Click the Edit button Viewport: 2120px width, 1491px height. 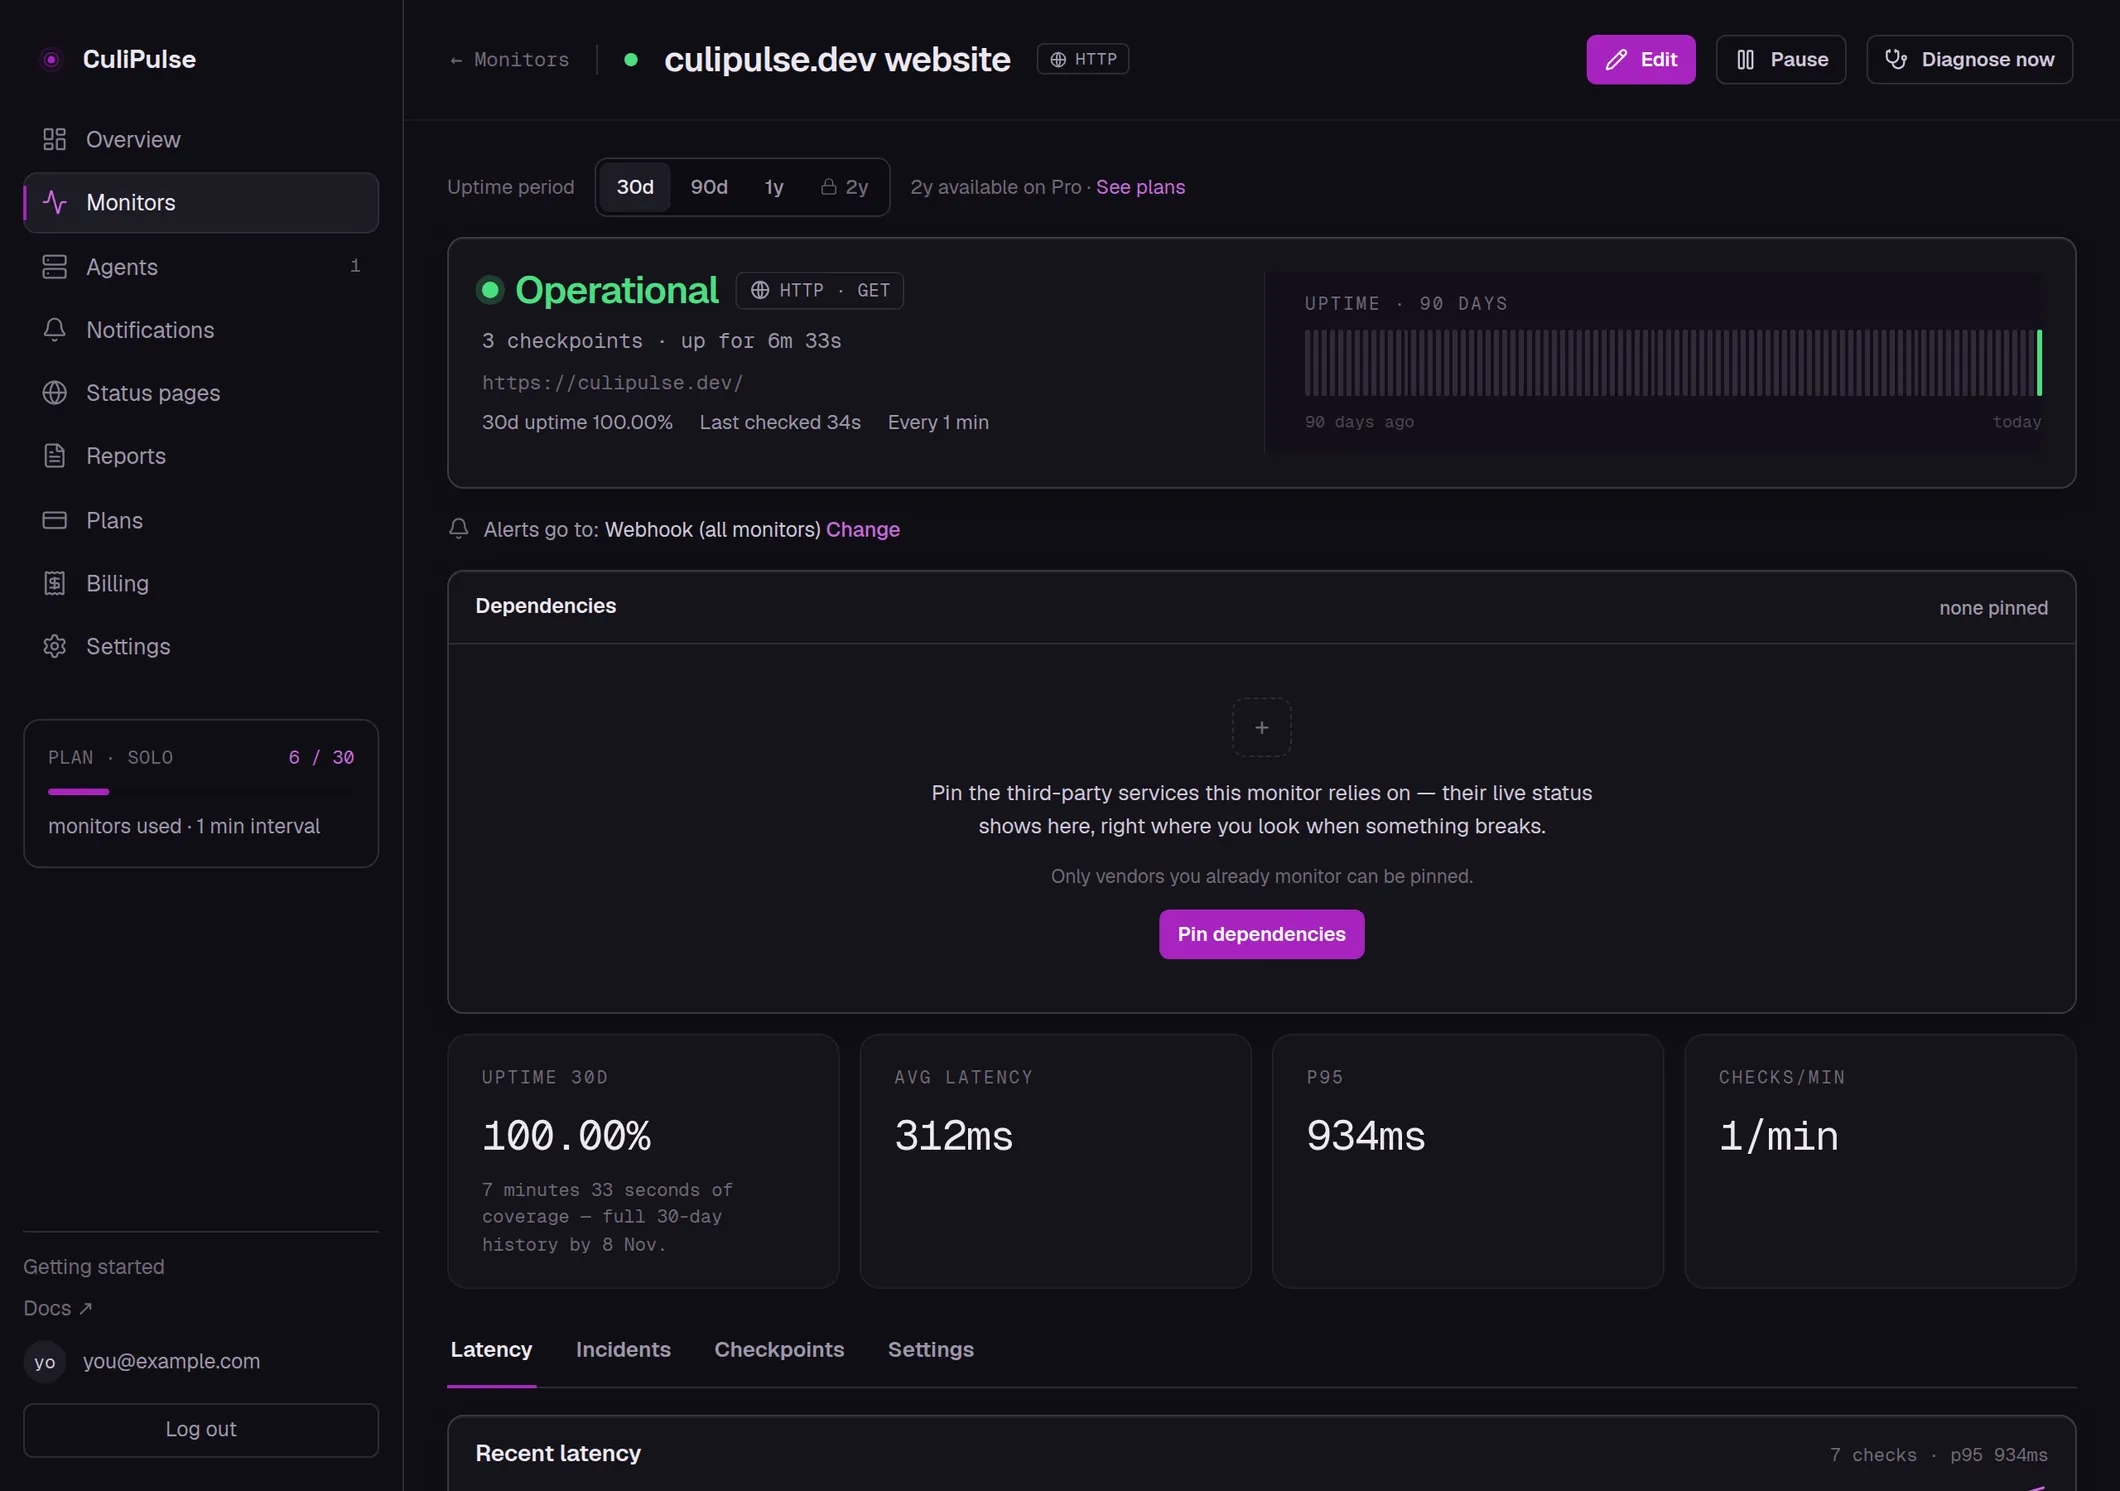[x=1640, y=60]
